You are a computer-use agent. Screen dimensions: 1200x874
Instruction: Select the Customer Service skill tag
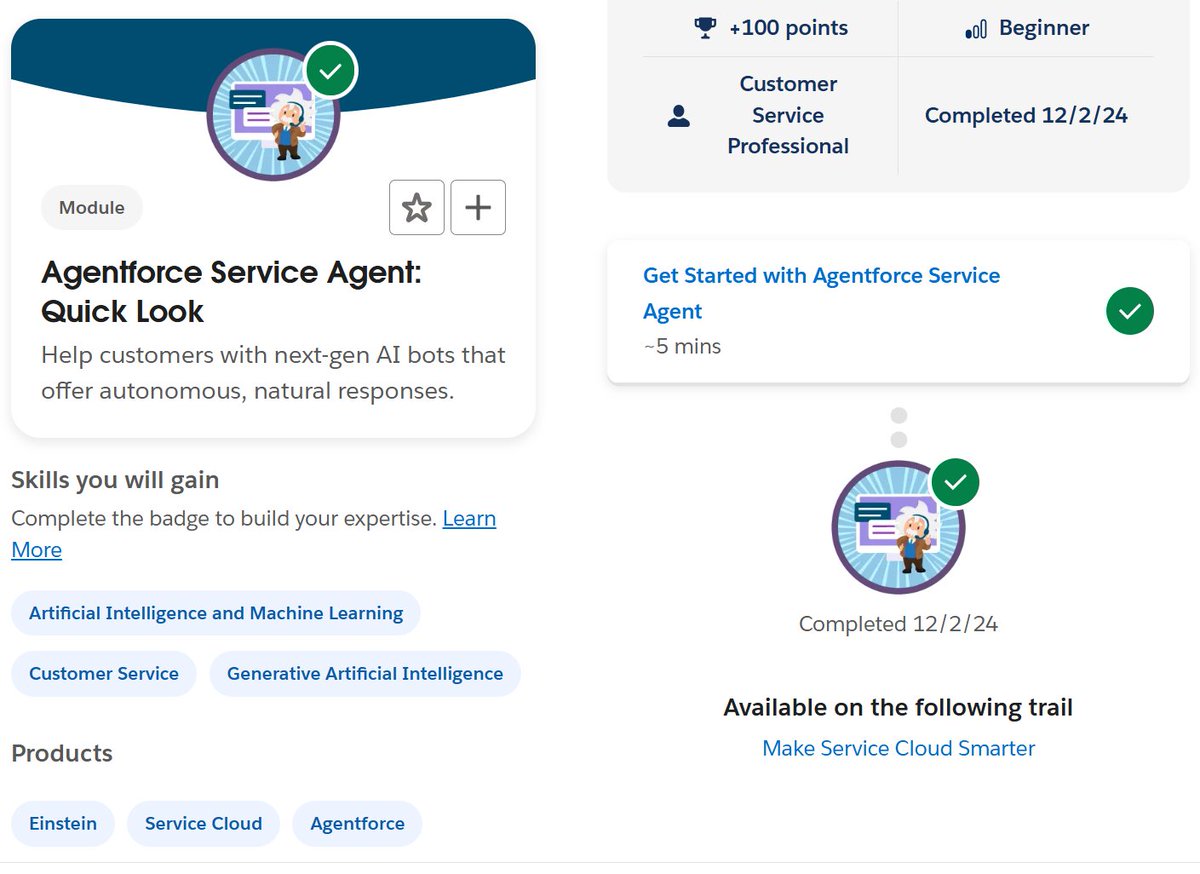pos(104,674)
